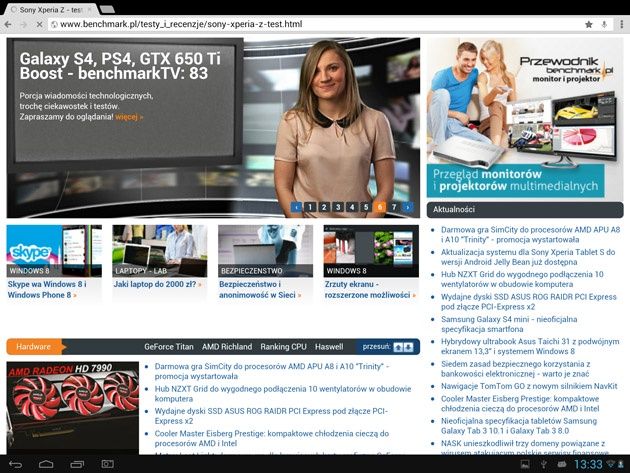Select slide 2 in banner pager

(324, 207)
